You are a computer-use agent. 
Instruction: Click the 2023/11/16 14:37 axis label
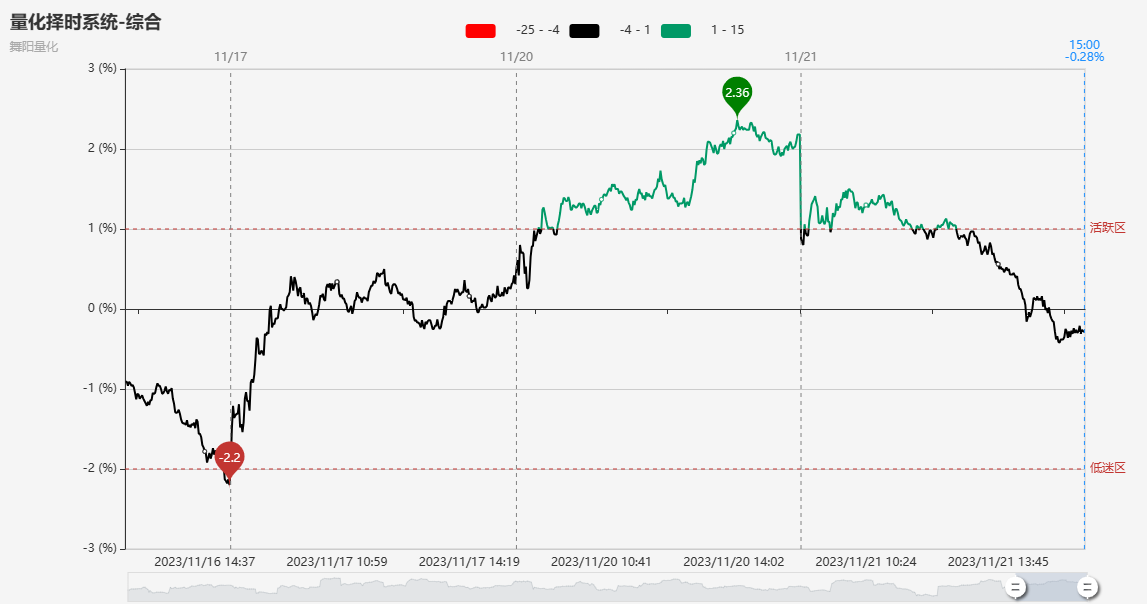[205, 562]
